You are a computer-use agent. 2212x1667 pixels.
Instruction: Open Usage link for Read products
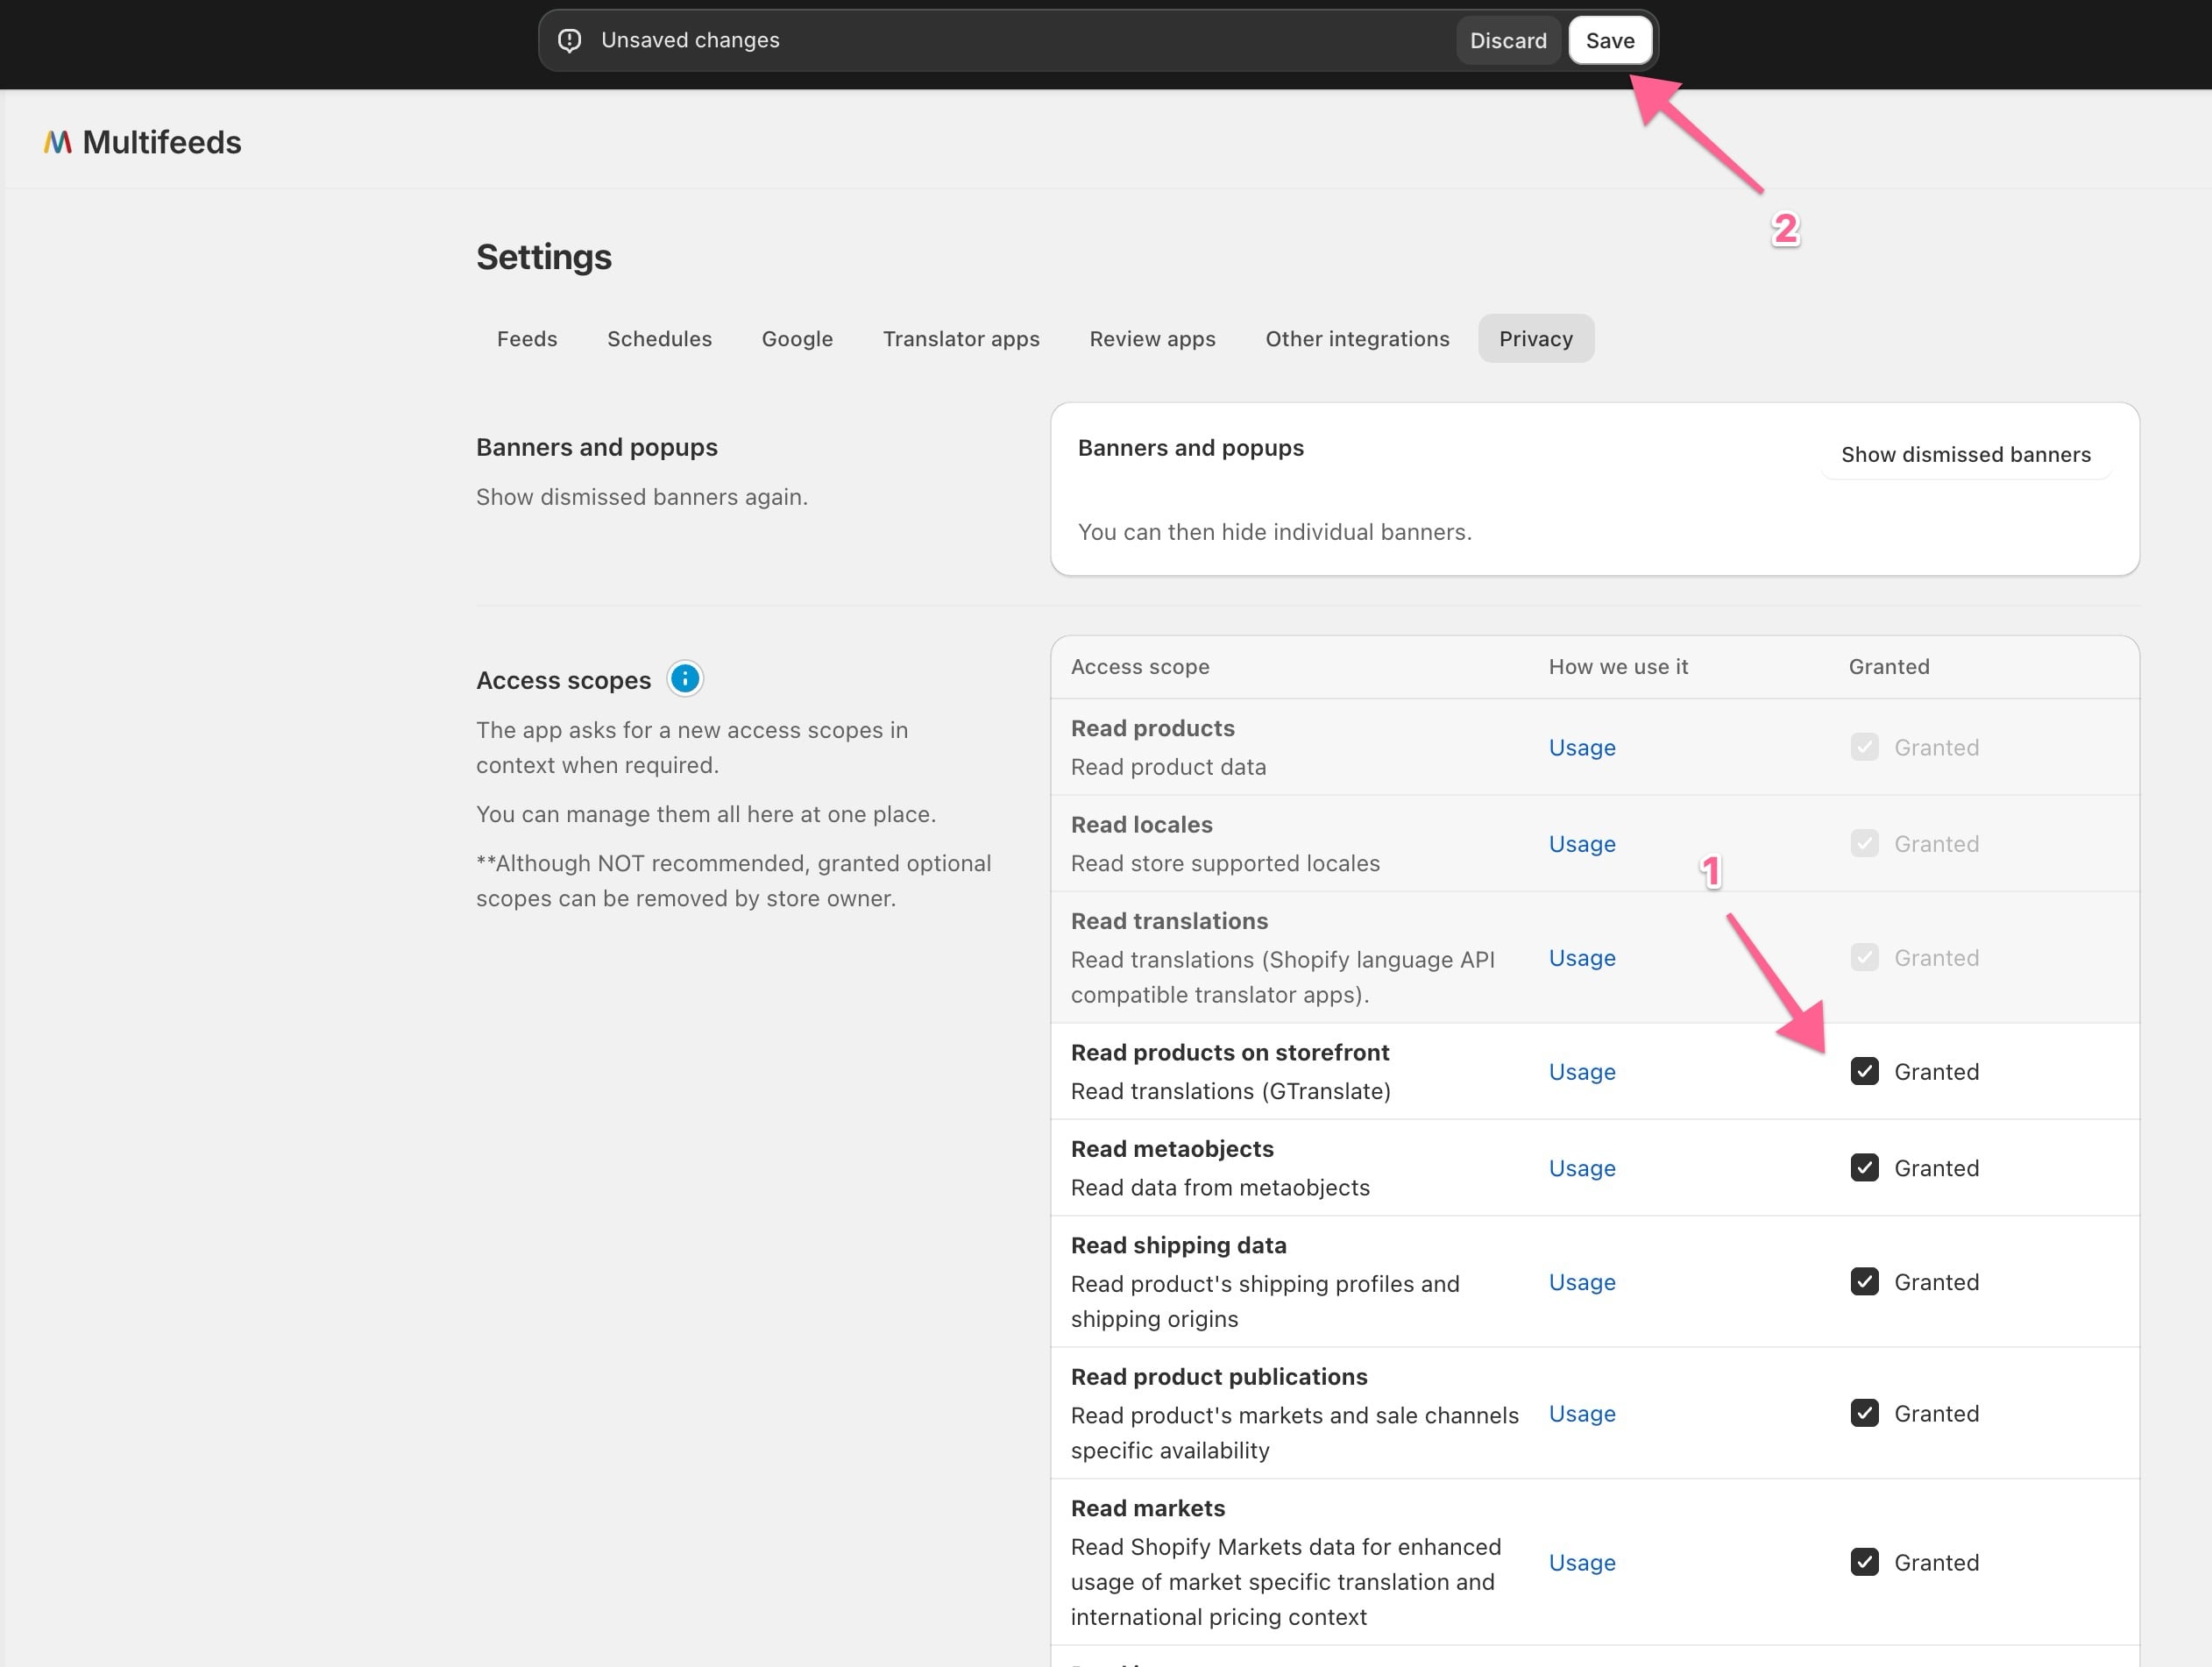[x=1582, y=747]
